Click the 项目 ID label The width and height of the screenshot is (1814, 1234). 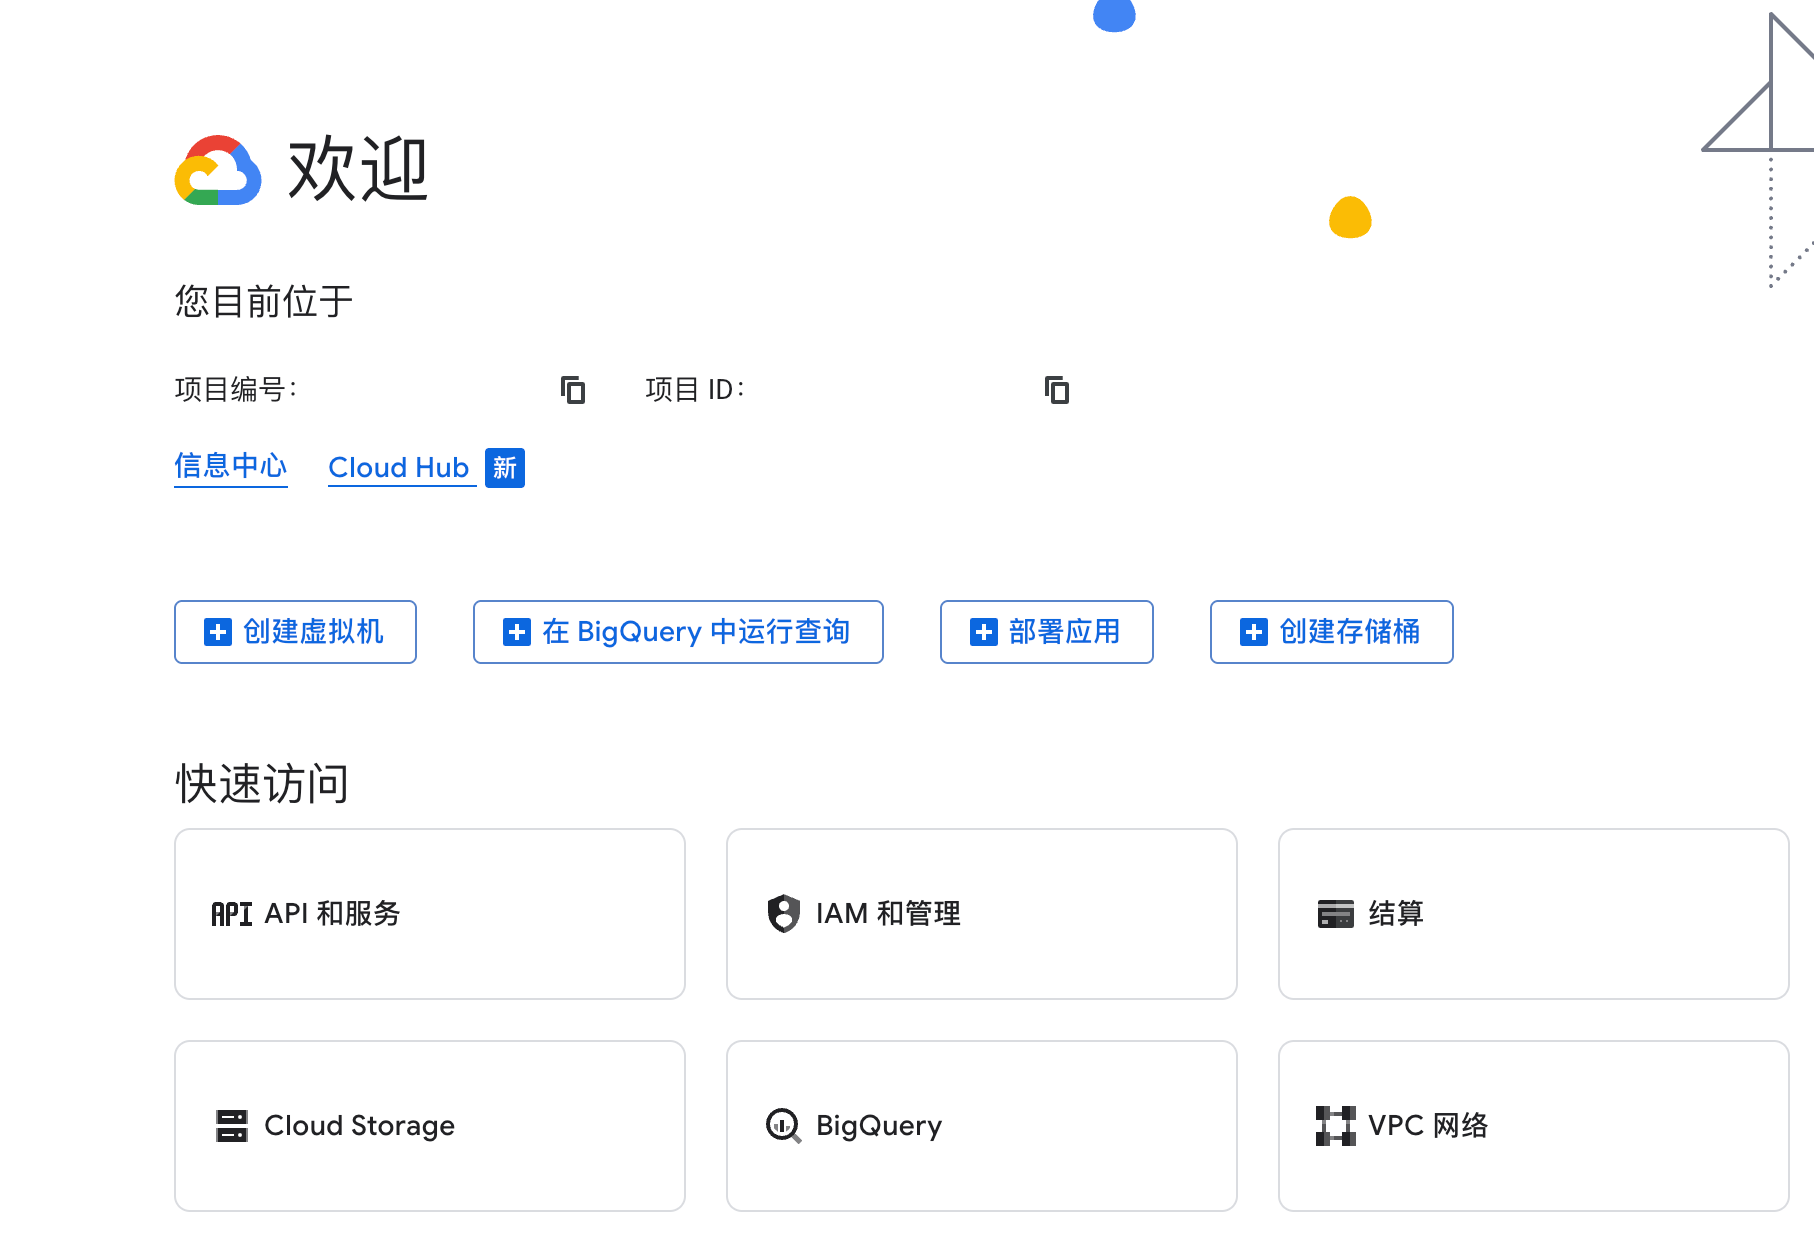tap(695, 389)
